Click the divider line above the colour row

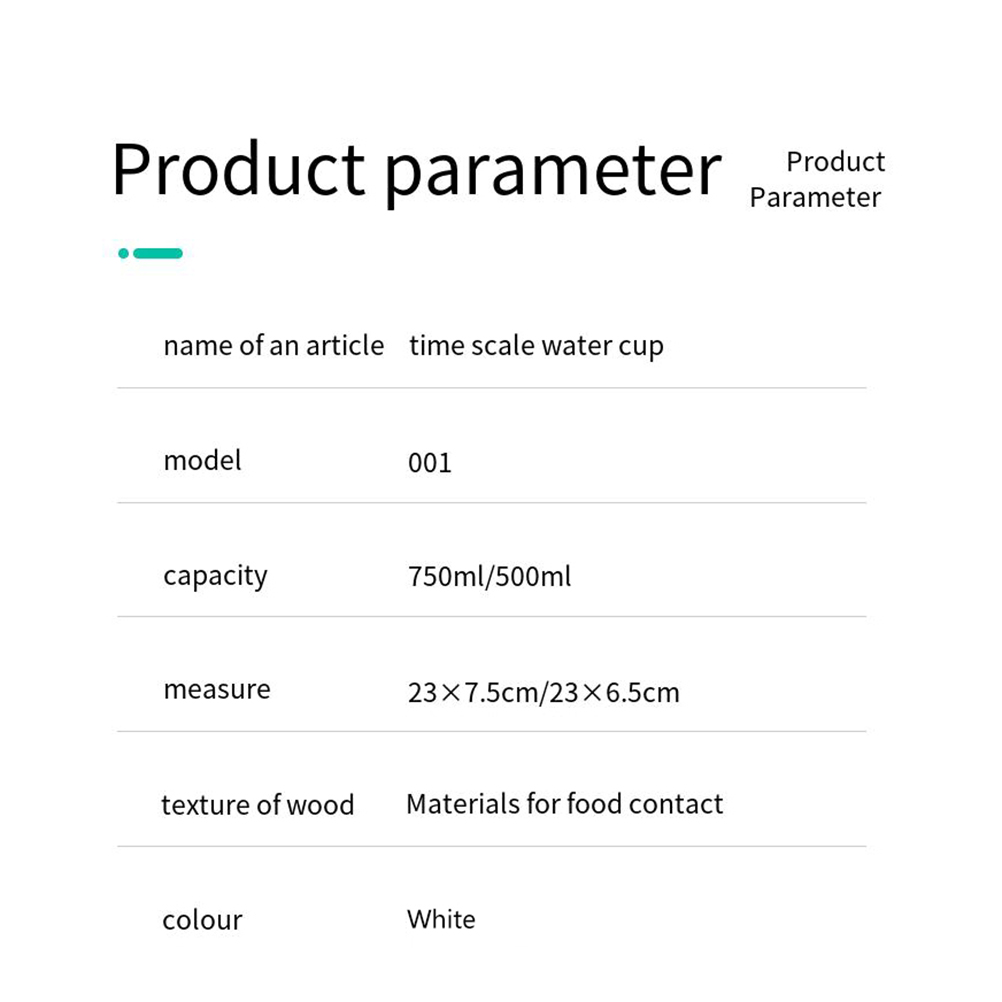tap(491, 846)
